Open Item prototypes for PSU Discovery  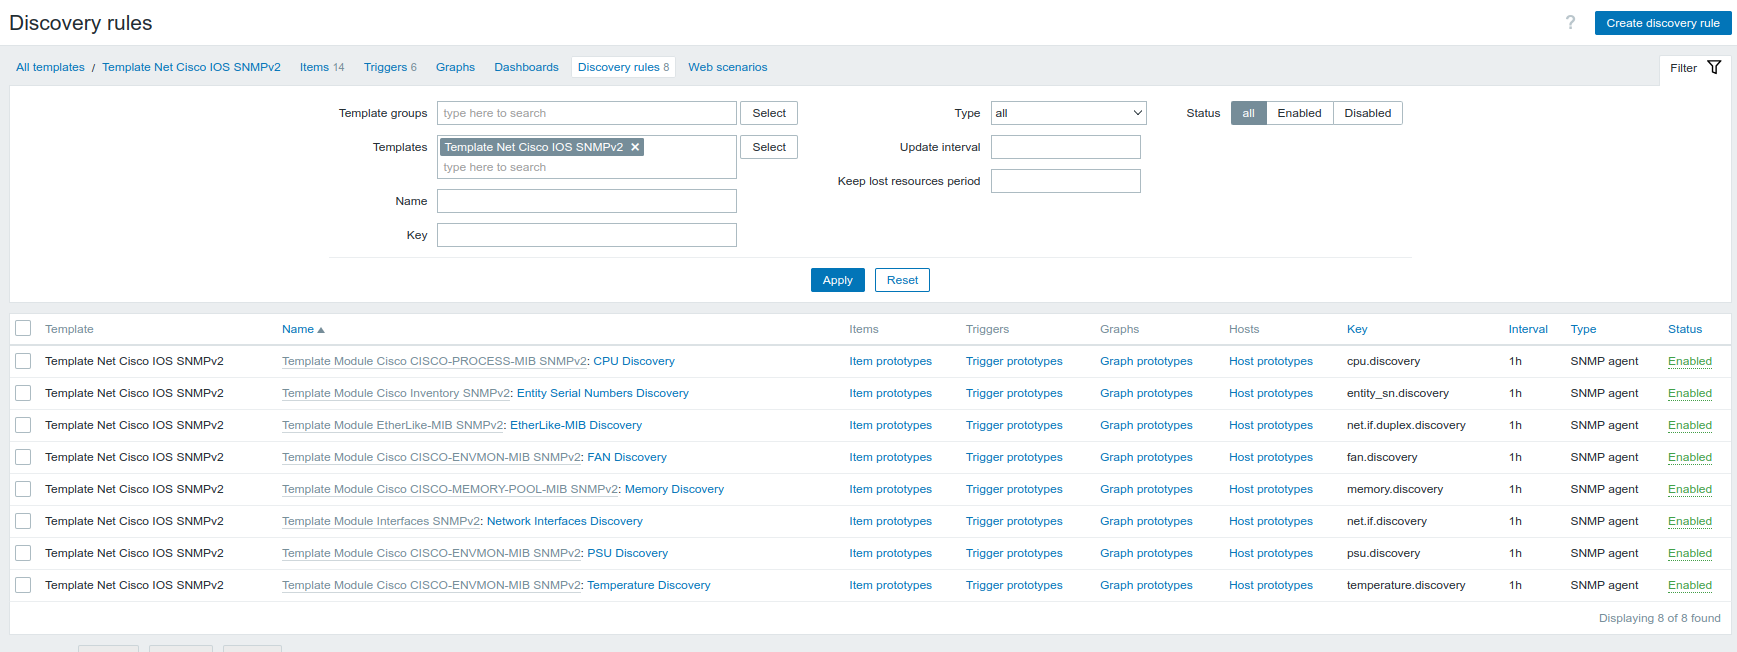[890, 553]
